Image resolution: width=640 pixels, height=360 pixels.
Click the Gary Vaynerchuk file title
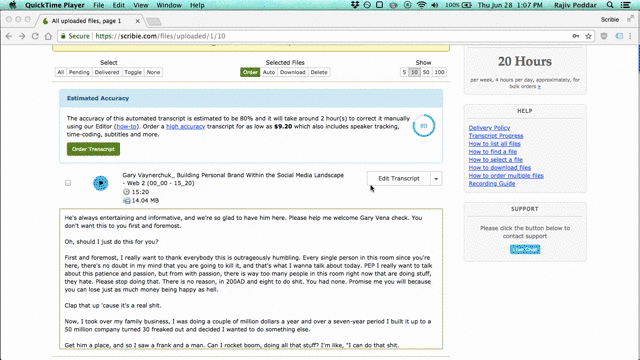[x=233, y=179]
